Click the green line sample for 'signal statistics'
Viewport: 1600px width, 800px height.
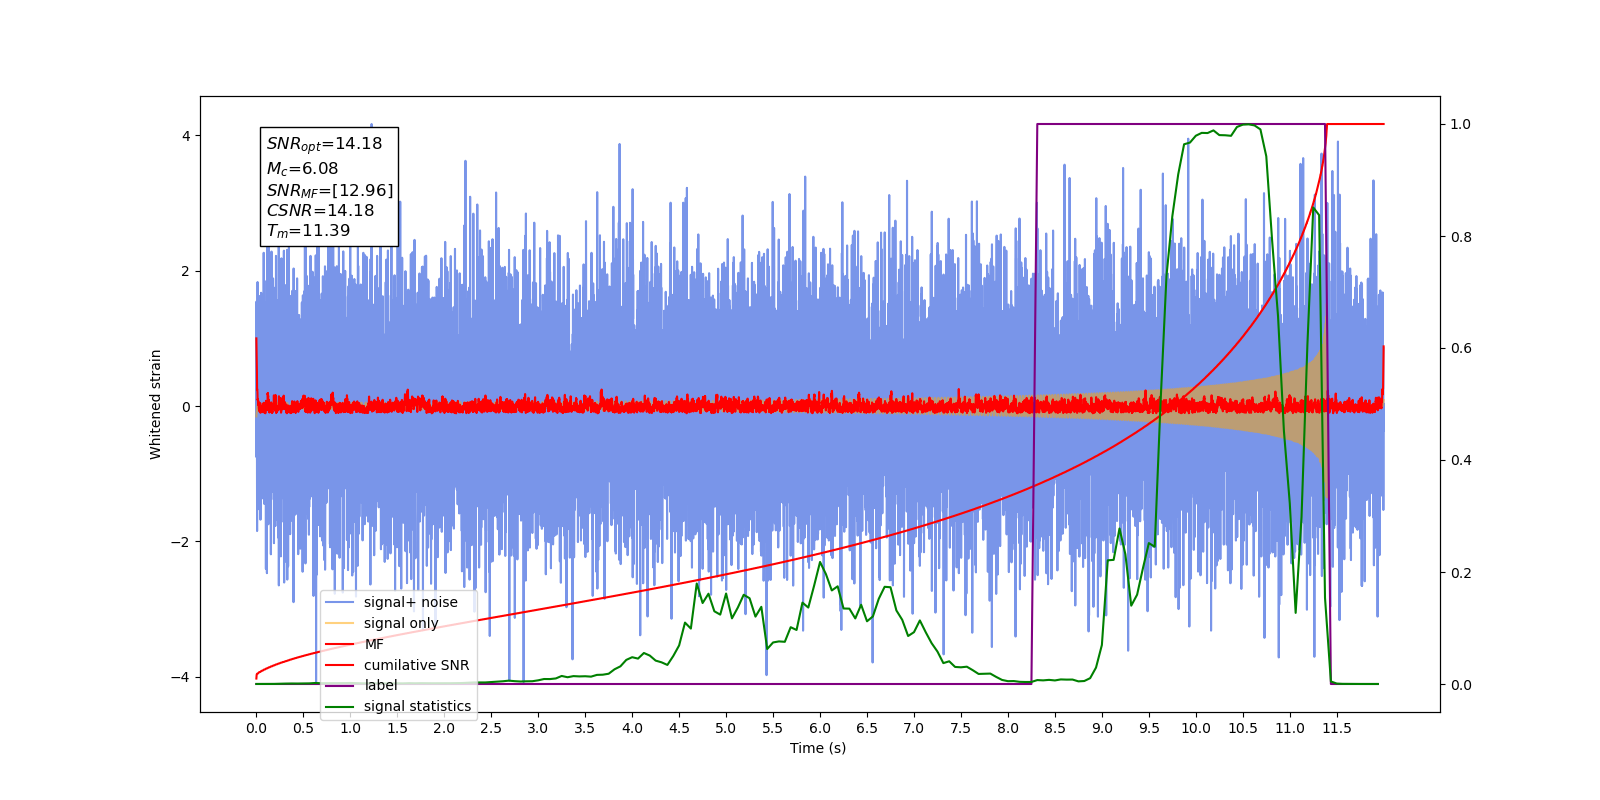tap(340, 706)
